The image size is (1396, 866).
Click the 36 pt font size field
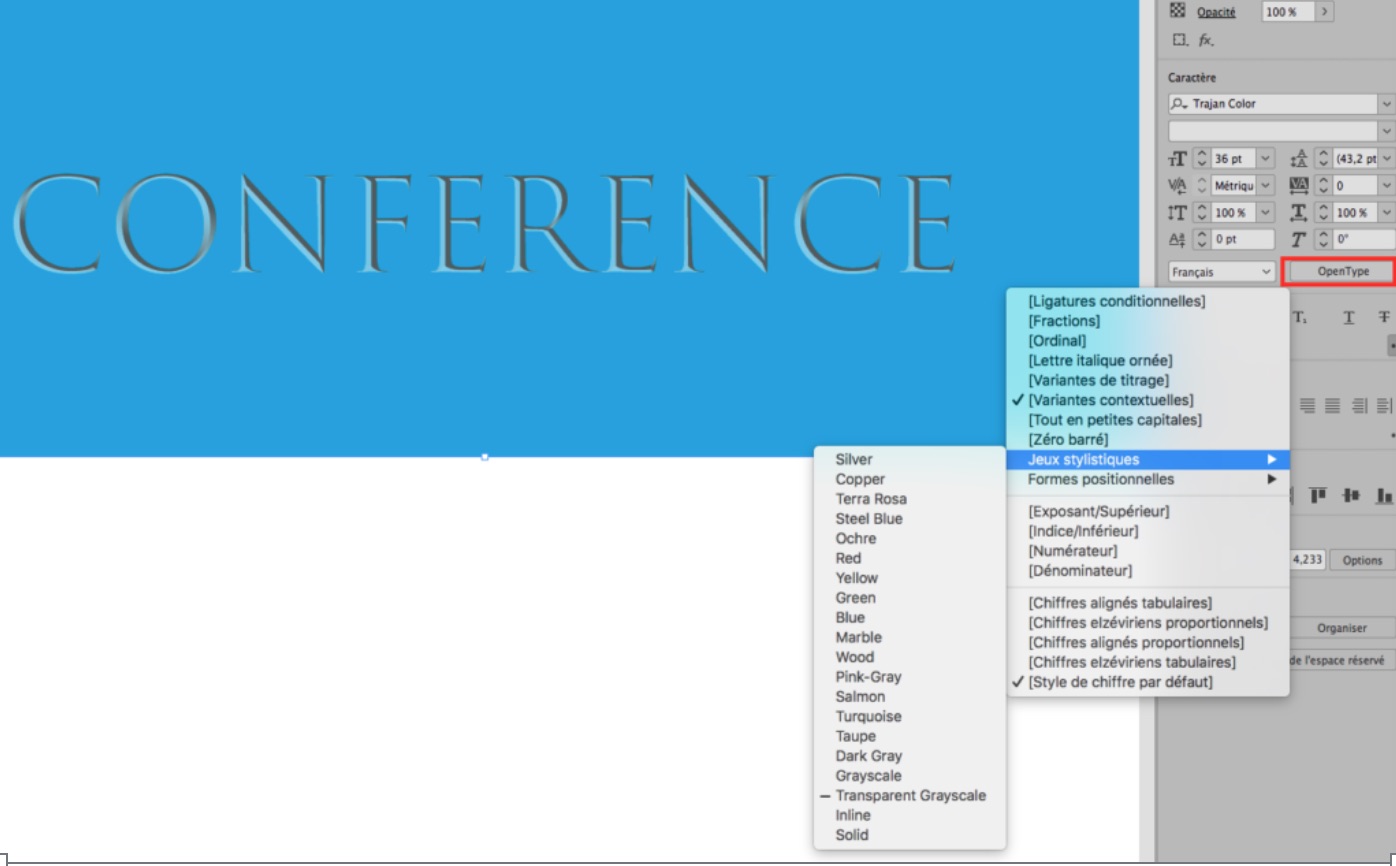click(1231, 159)
